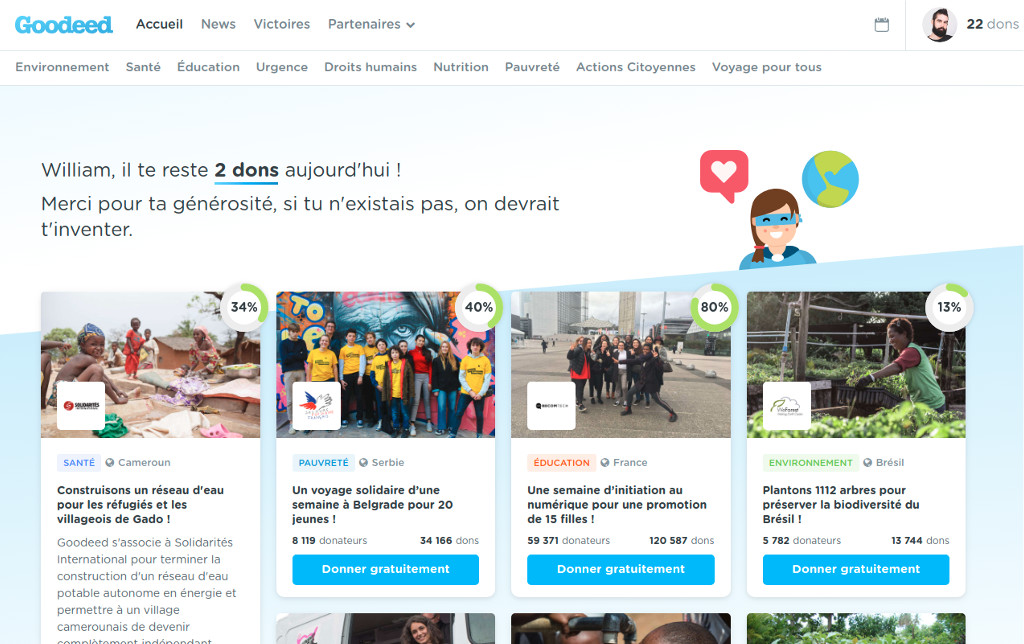The width and height of the screenshot is (1024, 644).
Task: Click the Solidarités organization logo badge
Action: (81, 406)
